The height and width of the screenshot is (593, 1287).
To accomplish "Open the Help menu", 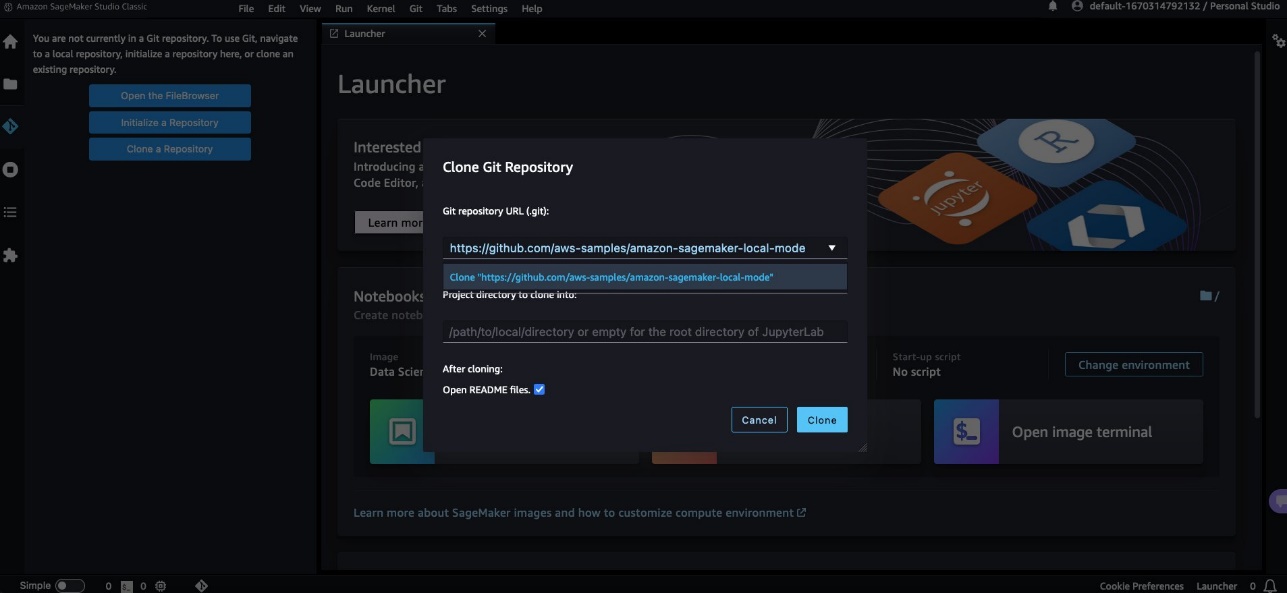I will tap(532, 8).
